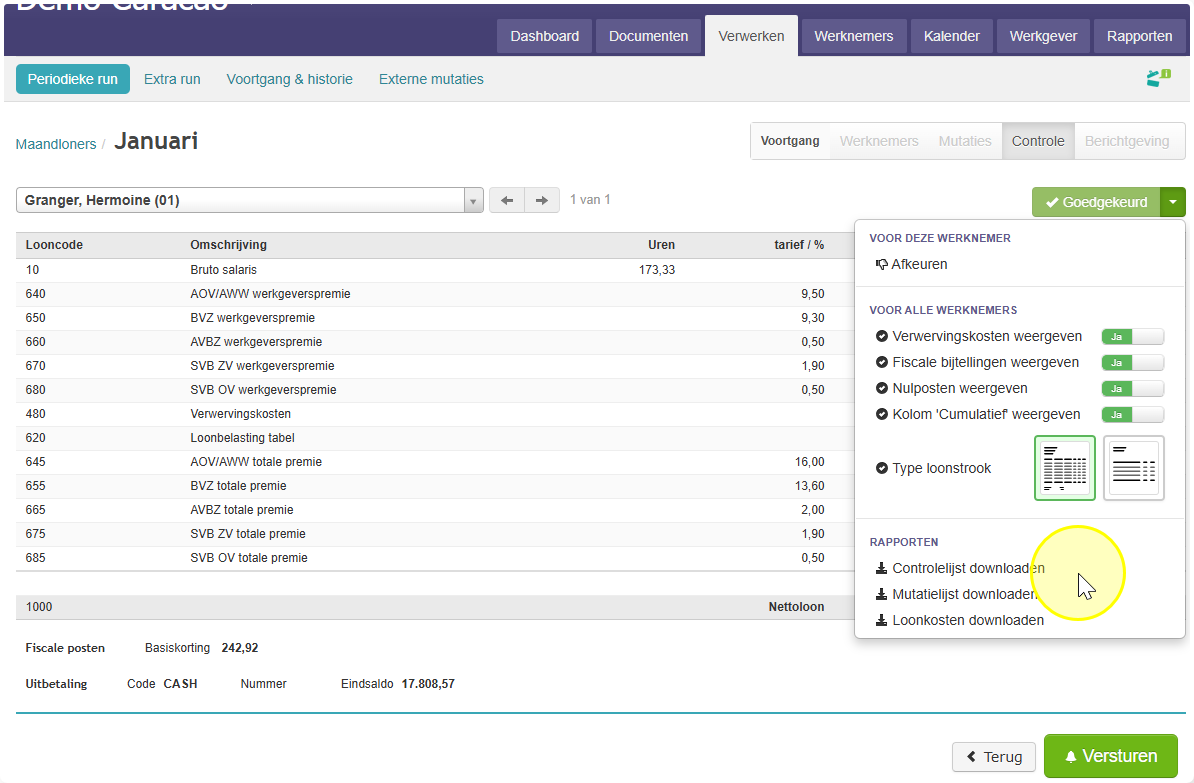Click the Goedgekeurd button
Image resolution: width=1194 pixels, height=783 pixels.
click(1097, 202)
